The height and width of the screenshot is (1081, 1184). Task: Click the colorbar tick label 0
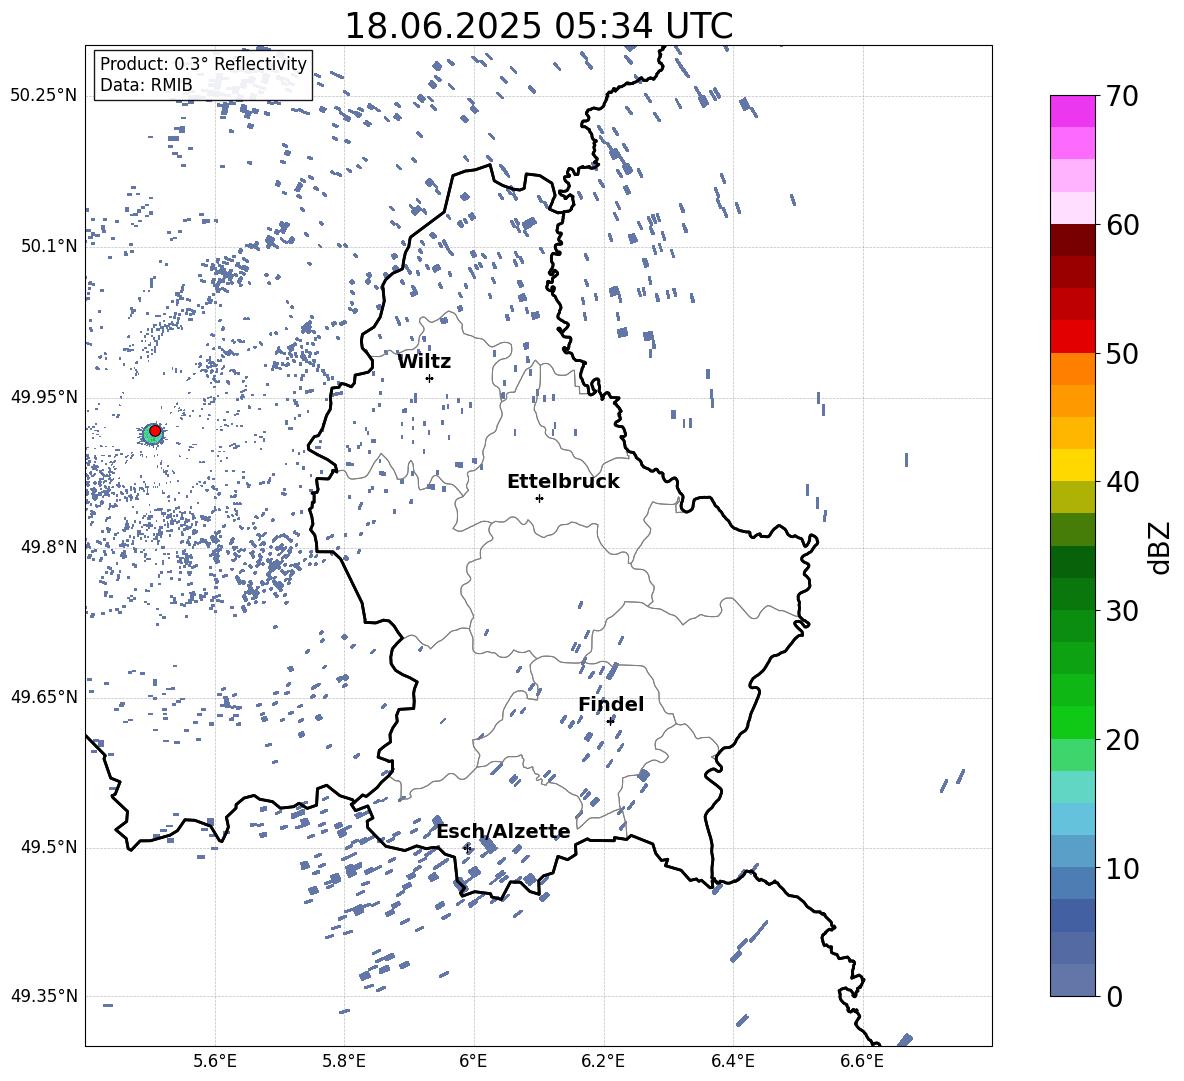(1115, 996)
